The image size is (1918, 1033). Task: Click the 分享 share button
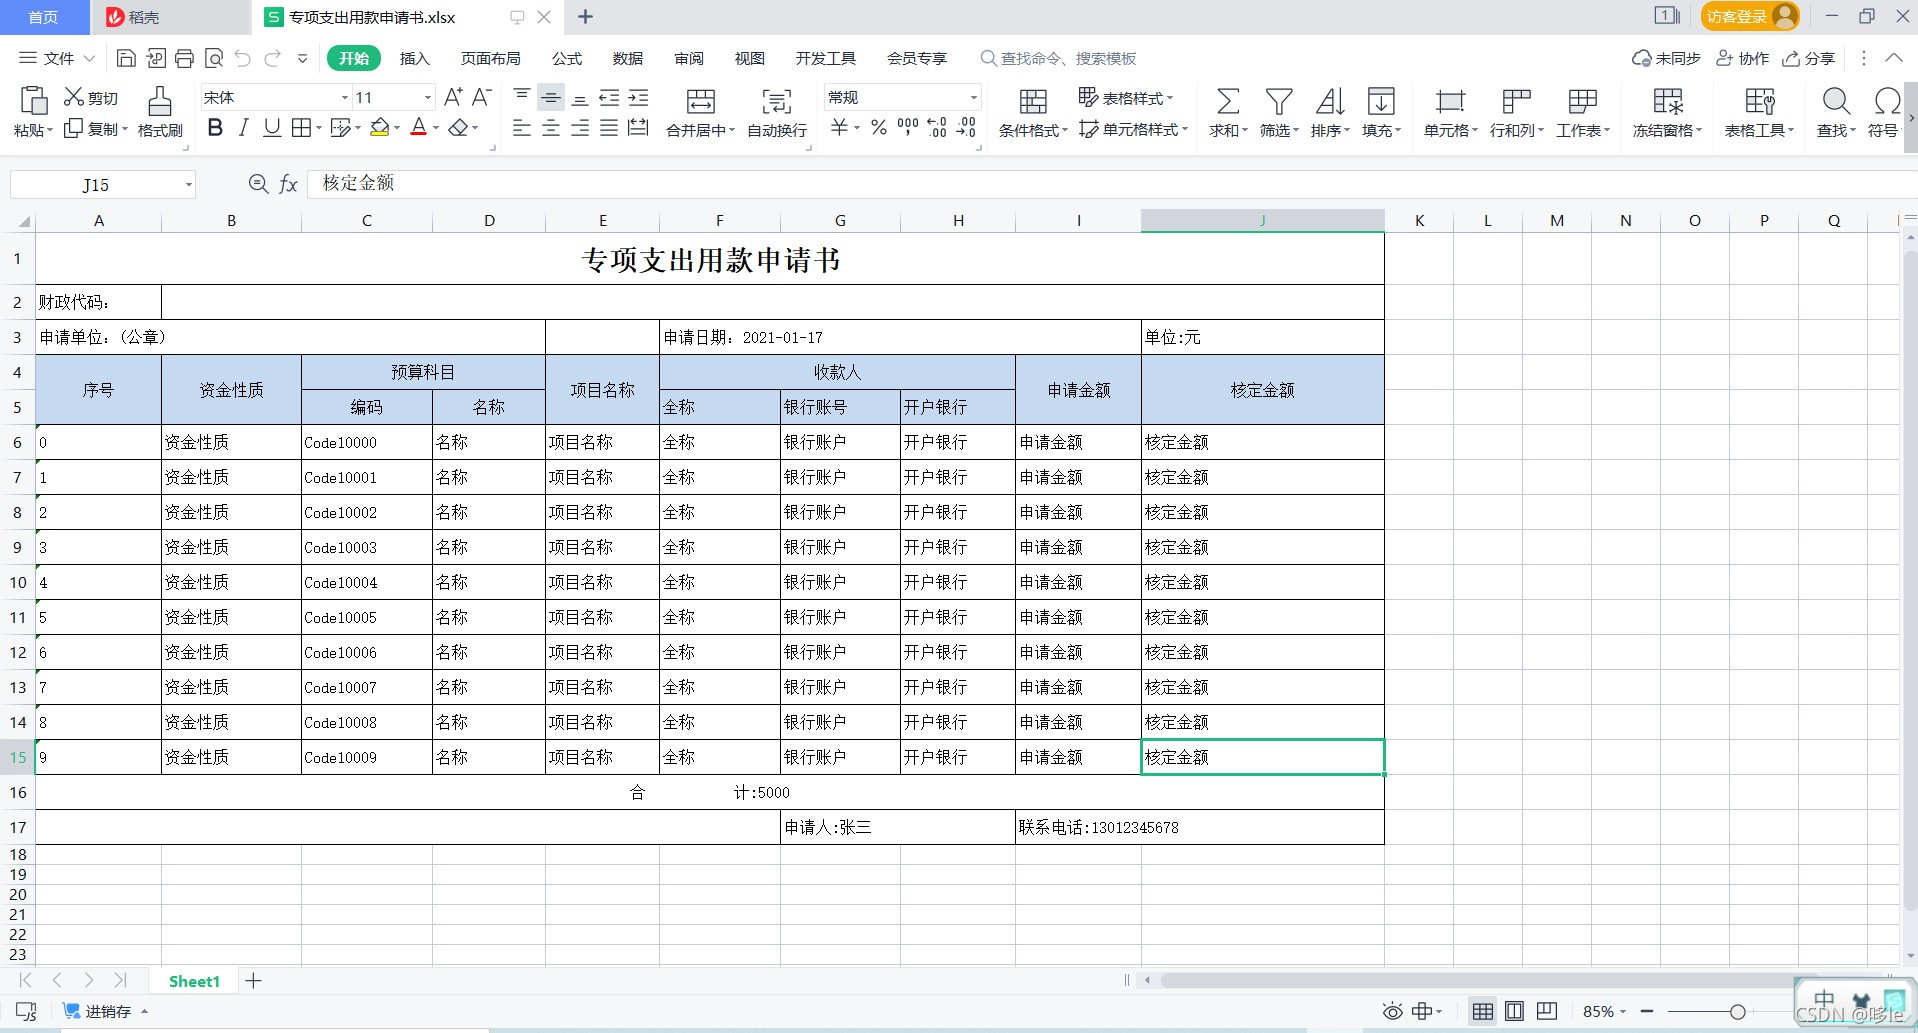pos(1809,58)
